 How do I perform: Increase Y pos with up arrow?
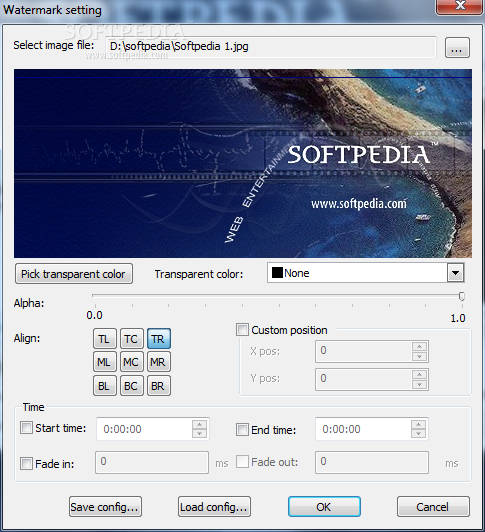pyautogui.click(x=419, y=374)
